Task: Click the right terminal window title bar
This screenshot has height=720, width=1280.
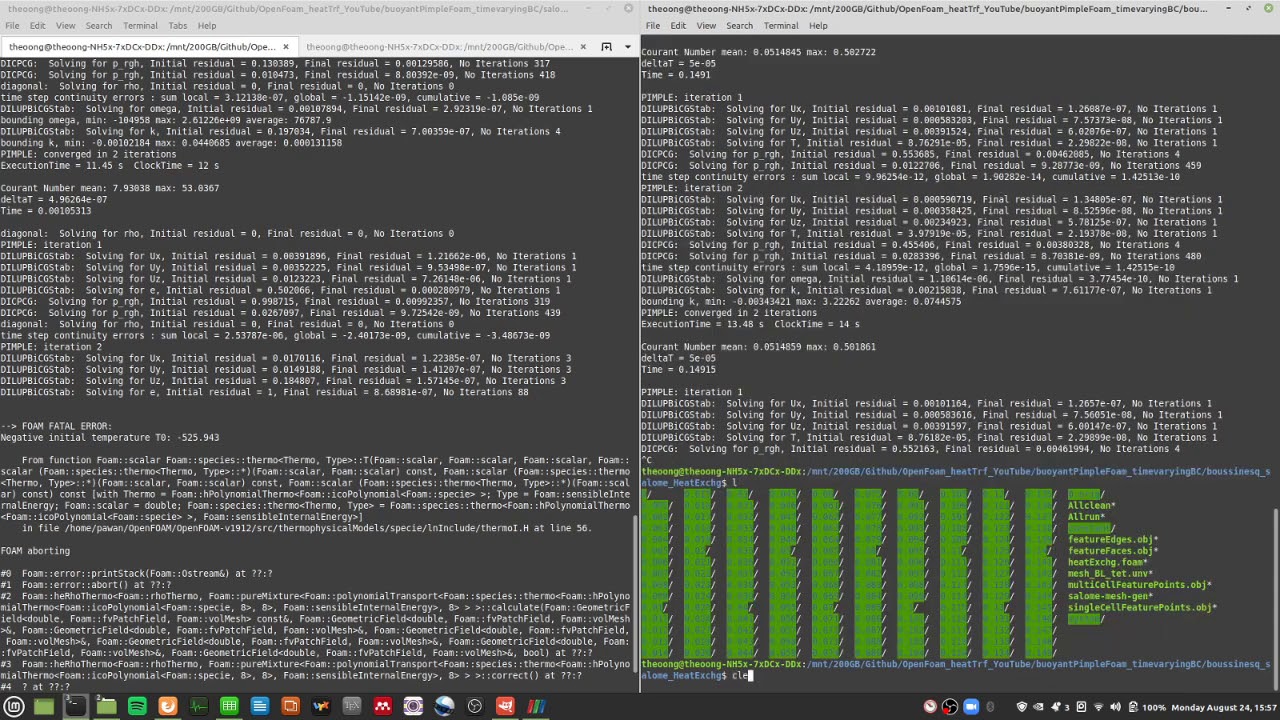Action: click(x=960, y=9)
